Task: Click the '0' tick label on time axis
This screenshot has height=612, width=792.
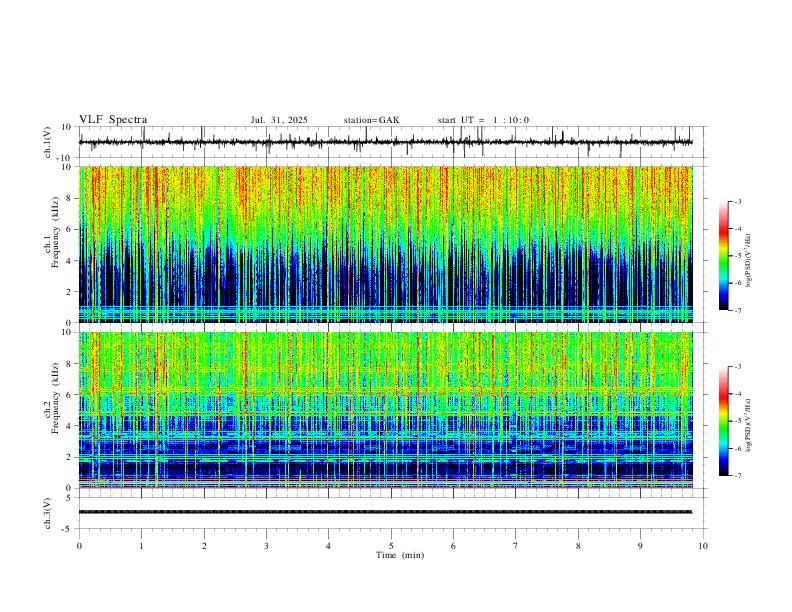Action: coord(79,546)
